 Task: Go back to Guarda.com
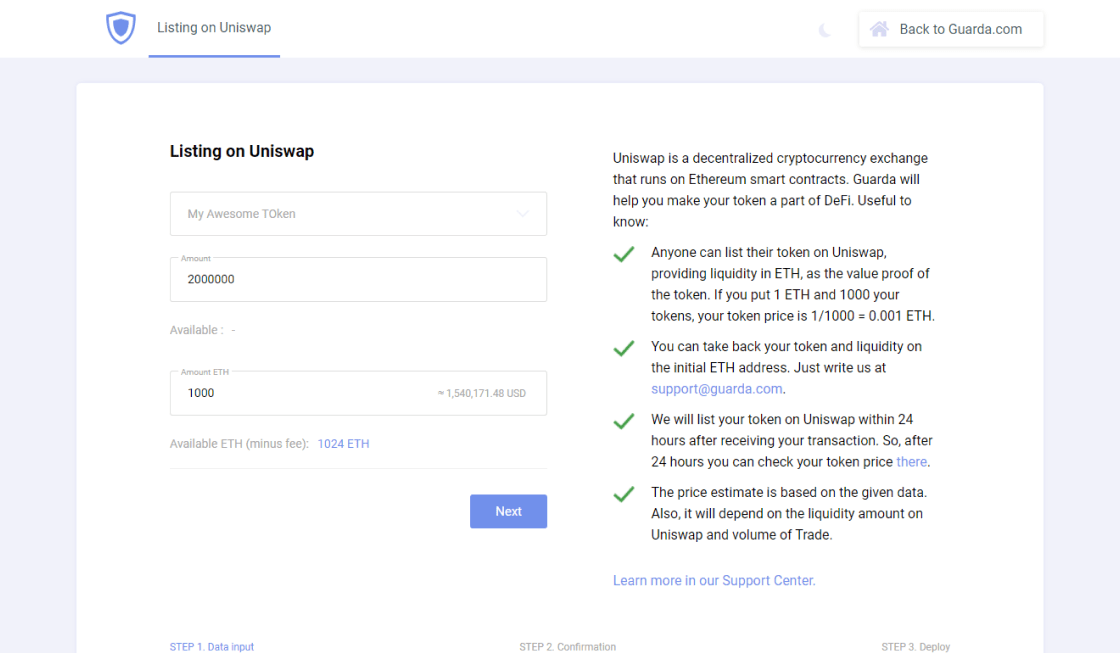click(951, 29)
